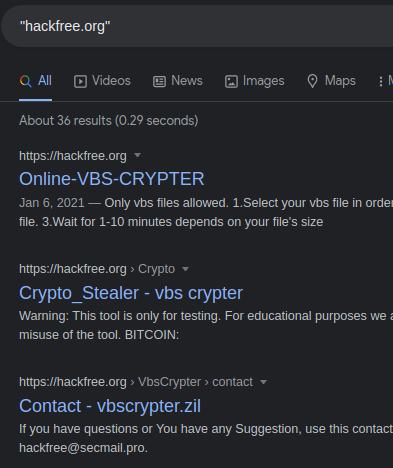Viewport: 393px width, 468px height.
Task: Click the https://hackfree.org › Crypto URL
Action: coord(97,269)
